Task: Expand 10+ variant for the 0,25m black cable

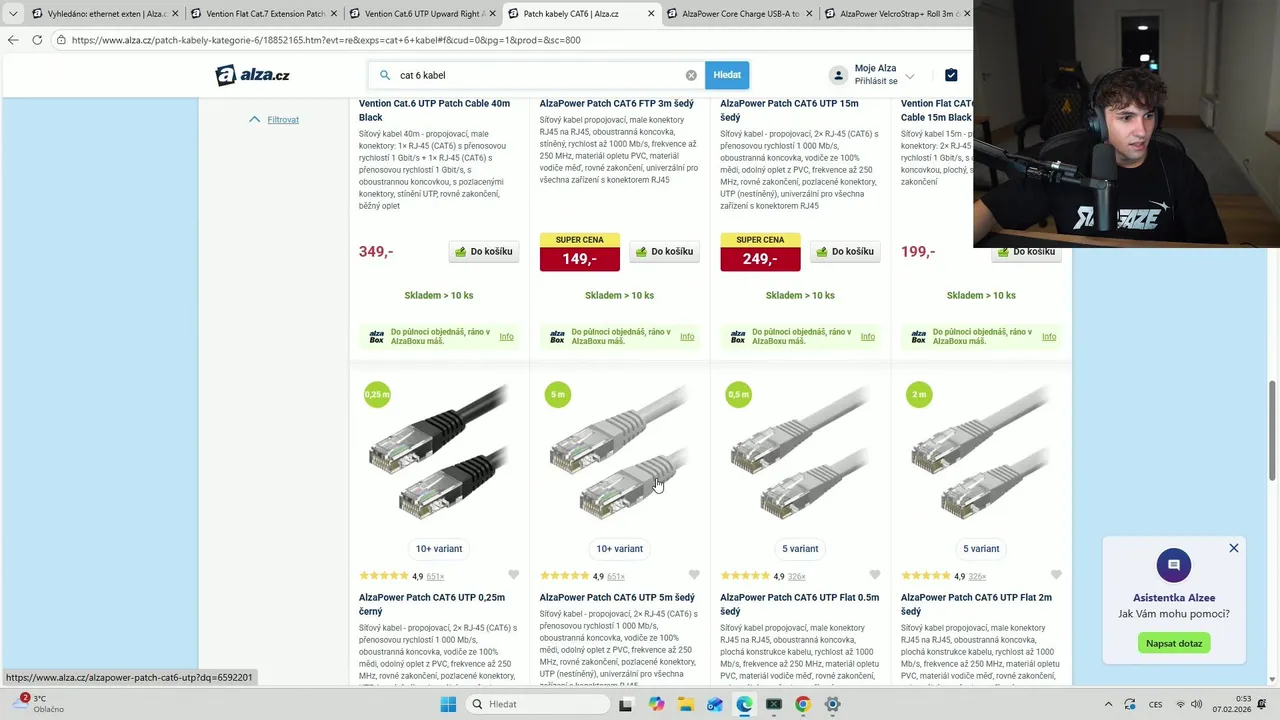Action: coord(439,549)
